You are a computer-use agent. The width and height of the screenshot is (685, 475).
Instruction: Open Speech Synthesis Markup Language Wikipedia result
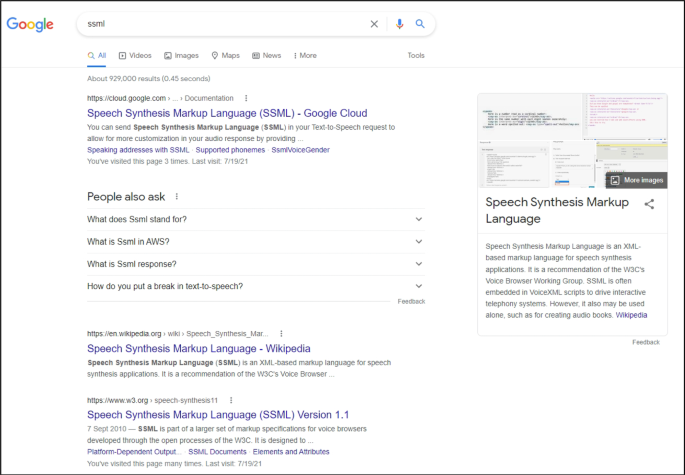click(x=199, y=349)
